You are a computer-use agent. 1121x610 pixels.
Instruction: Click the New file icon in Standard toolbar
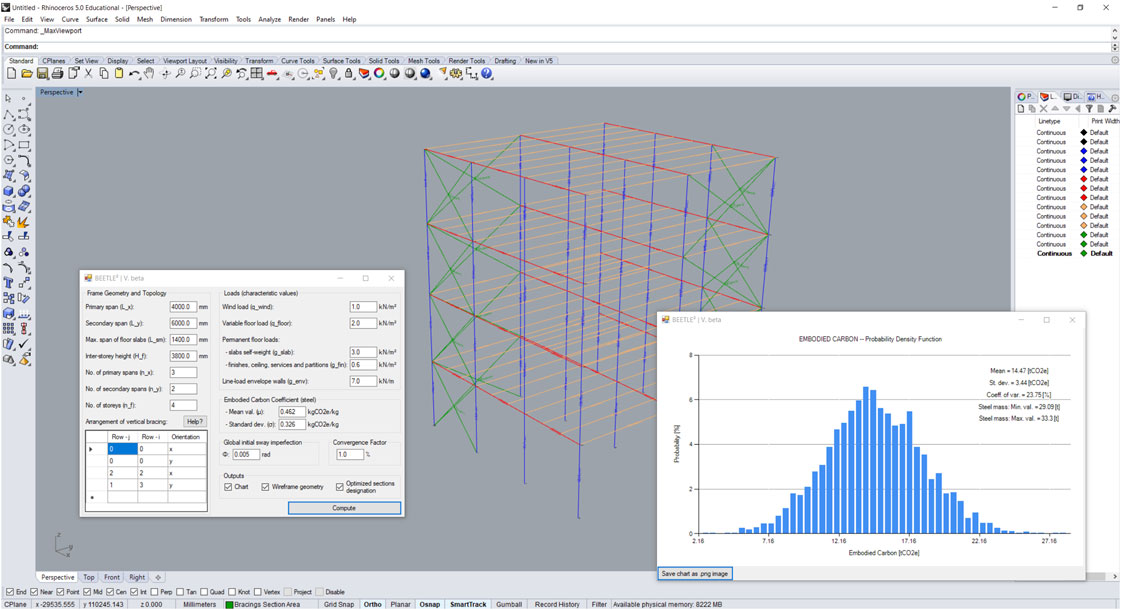coord(11,74)
